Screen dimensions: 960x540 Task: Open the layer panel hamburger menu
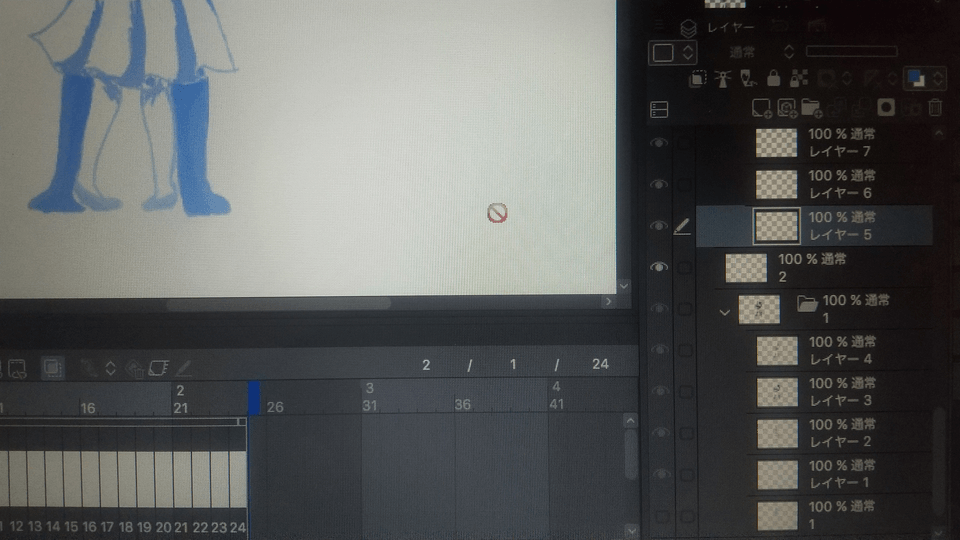pyautogui.click(x=659, y=24)
